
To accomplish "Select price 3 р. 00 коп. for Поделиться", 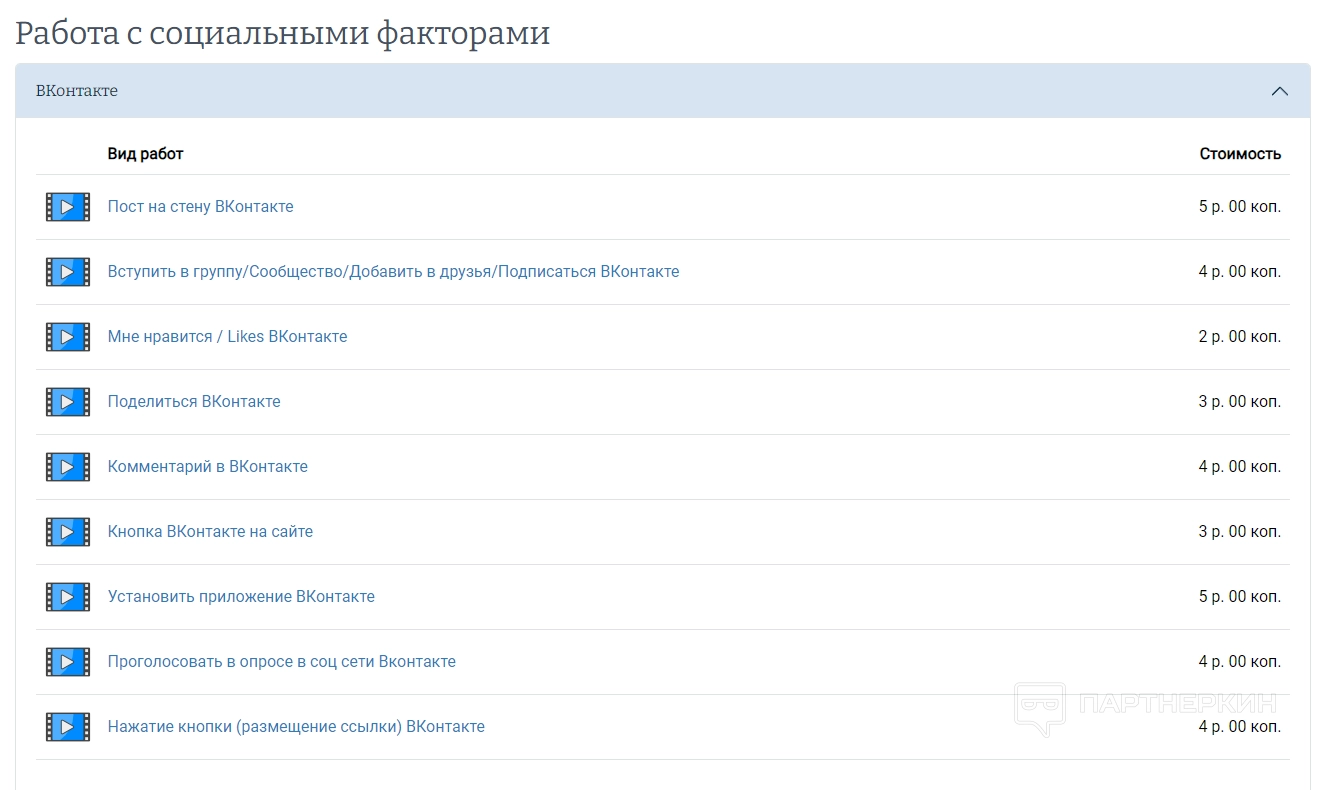I will click(1240, 402).
